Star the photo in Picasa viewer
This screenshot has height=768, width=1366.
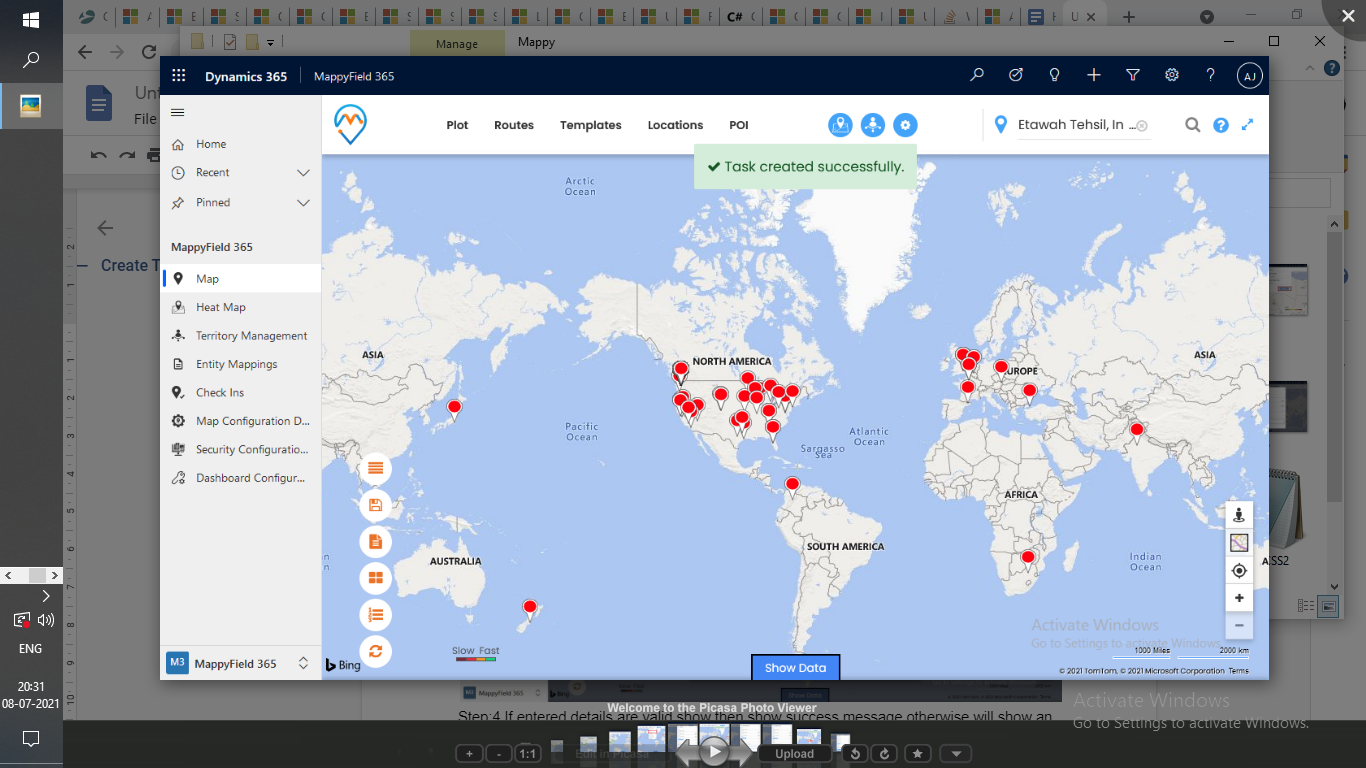(x=919, y=753)
